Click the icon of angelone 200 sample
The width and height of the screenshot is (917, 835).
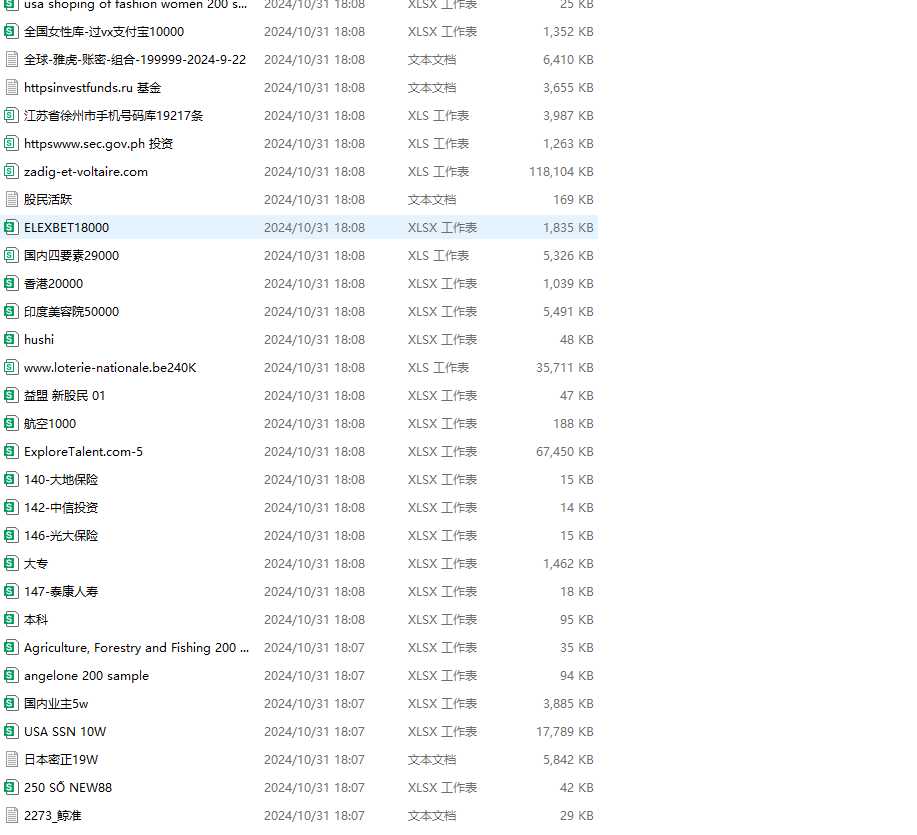point(11,676)
